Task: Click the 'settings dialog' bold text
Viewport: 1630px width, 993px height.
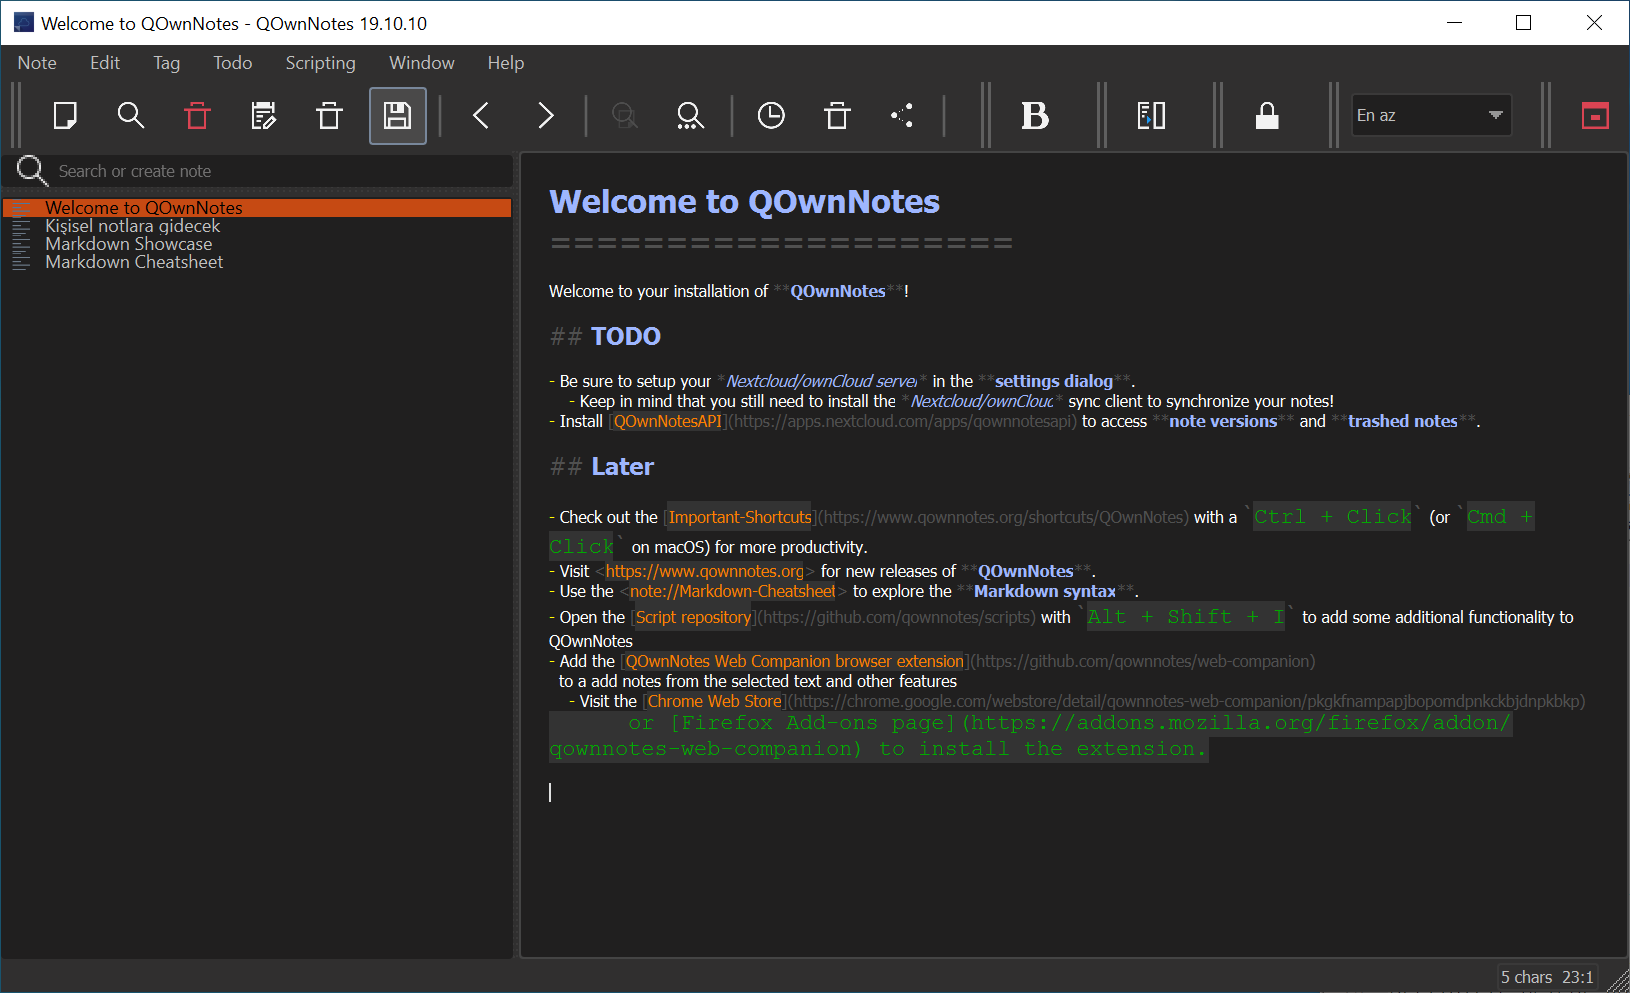Action: click(1053, 382)
